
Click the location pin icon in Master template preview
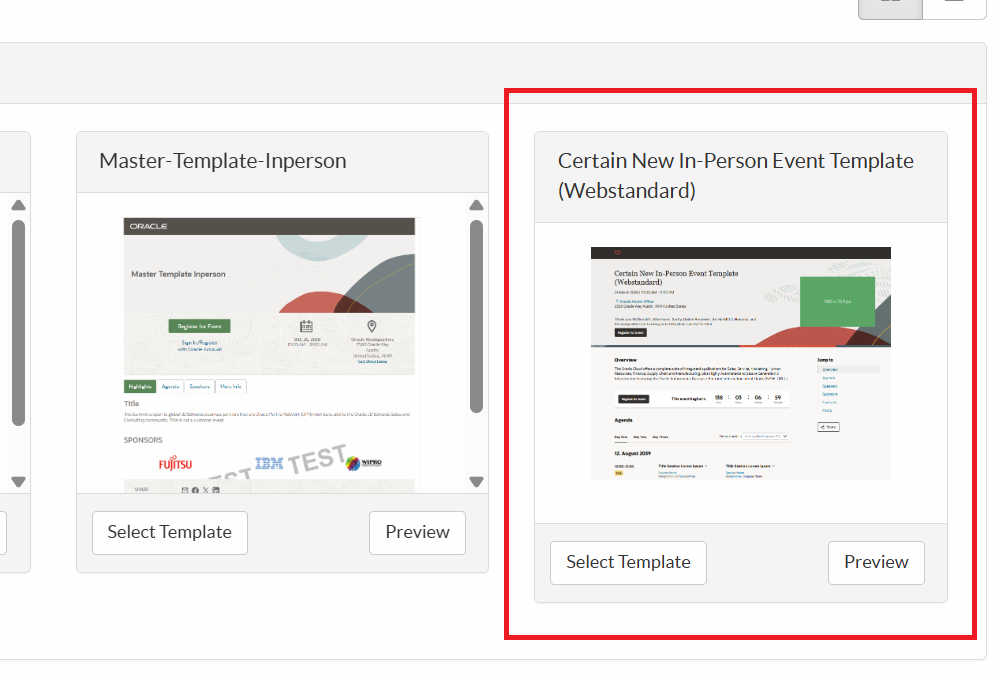coord(372,326)
